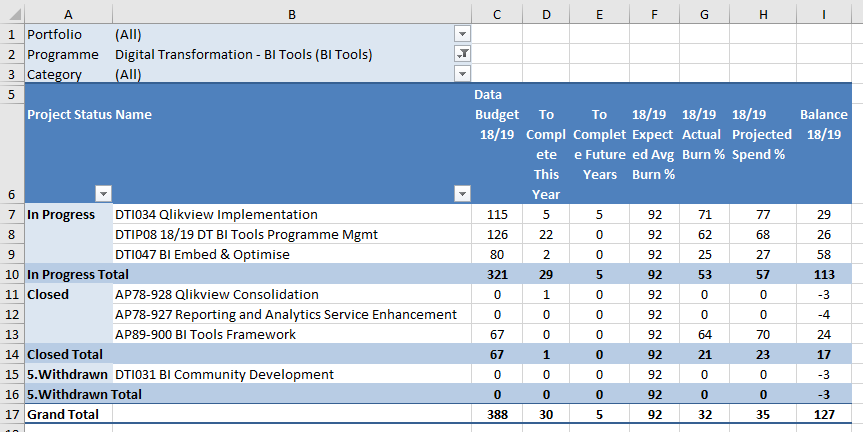Select row header 10

coord(12,274)
